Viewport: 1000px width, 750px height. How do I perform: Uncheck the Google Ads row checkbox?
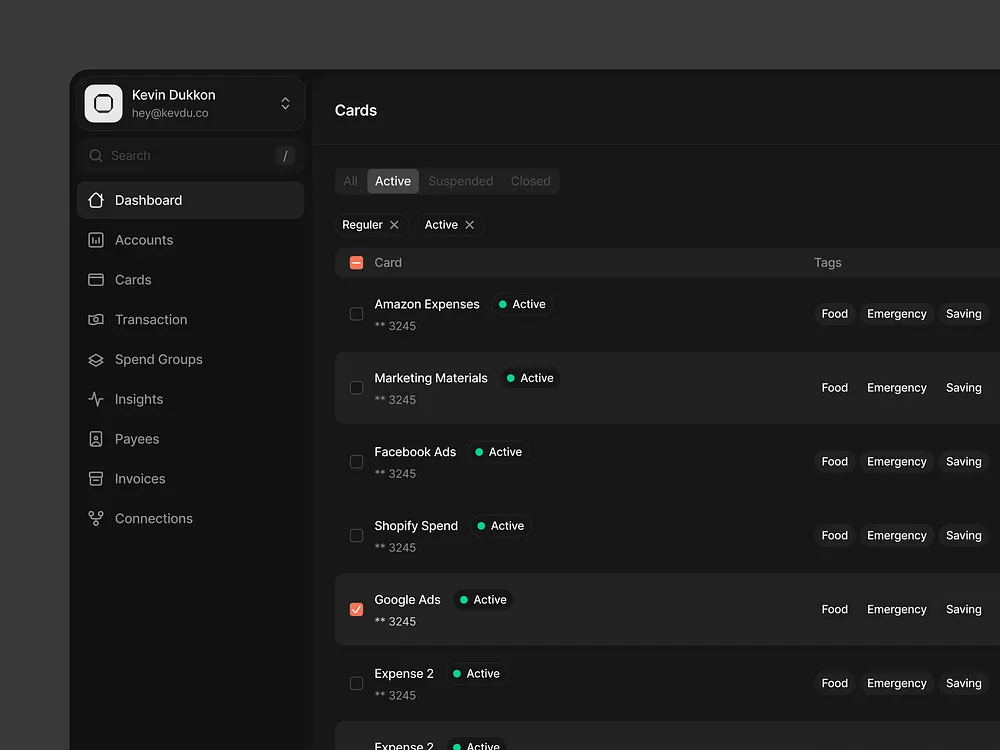[x=356, y=609]
